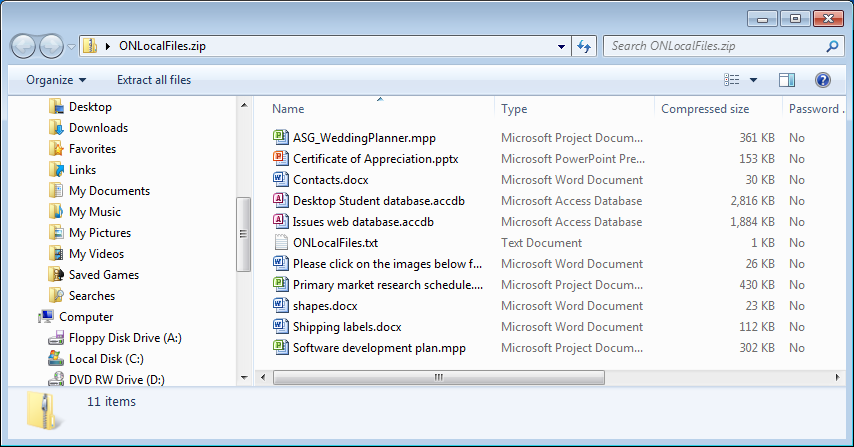854x447 pixels.
Task: Click the Help question mark icon
Action: click(822, 80)
